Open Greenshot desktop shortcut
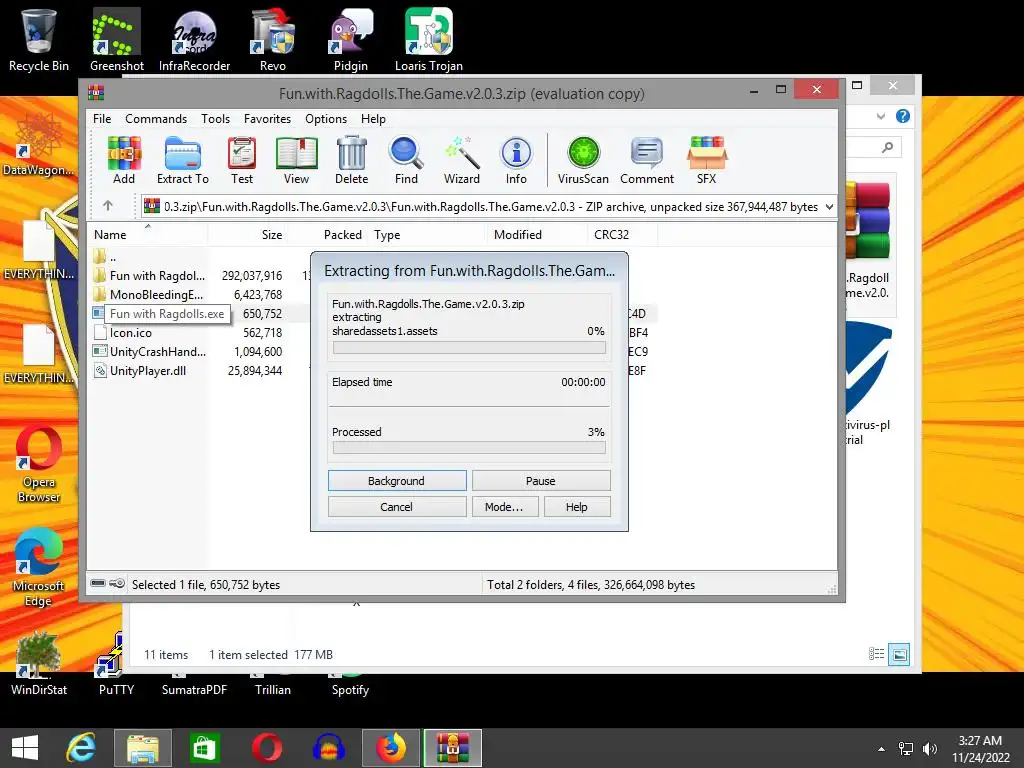This screenshot has height=768, width=1024. pyautogui.click(x=116, y=39)
